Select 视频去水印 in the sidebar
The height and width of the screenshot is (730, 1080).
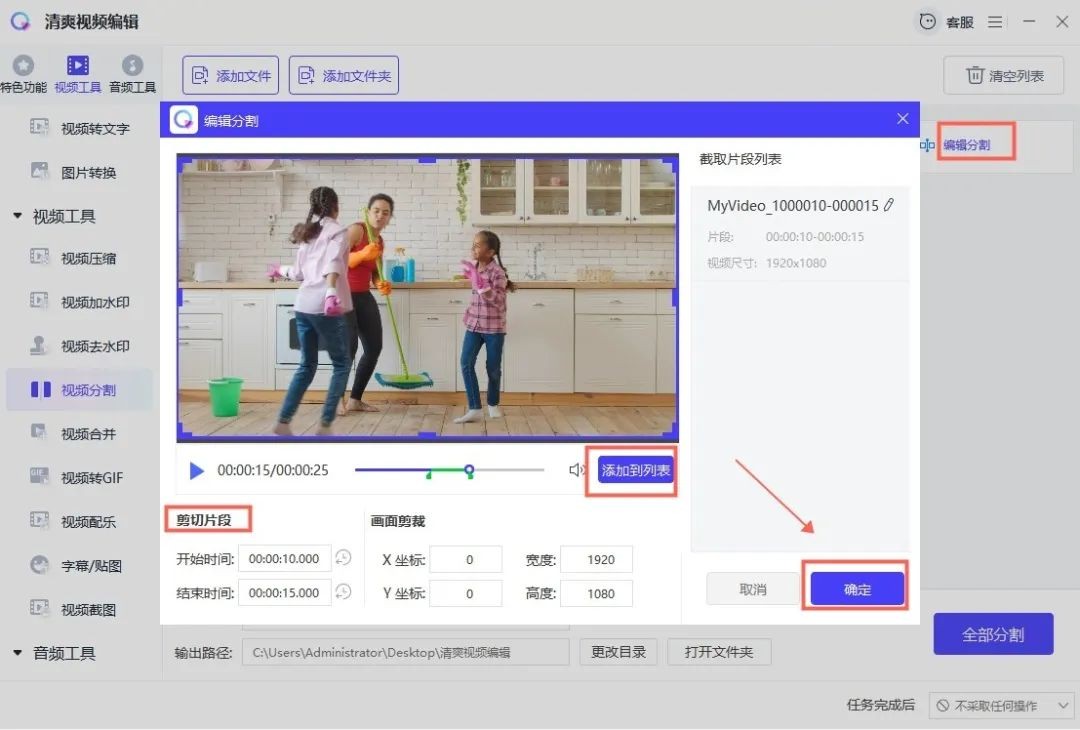(x=95, y=346)
